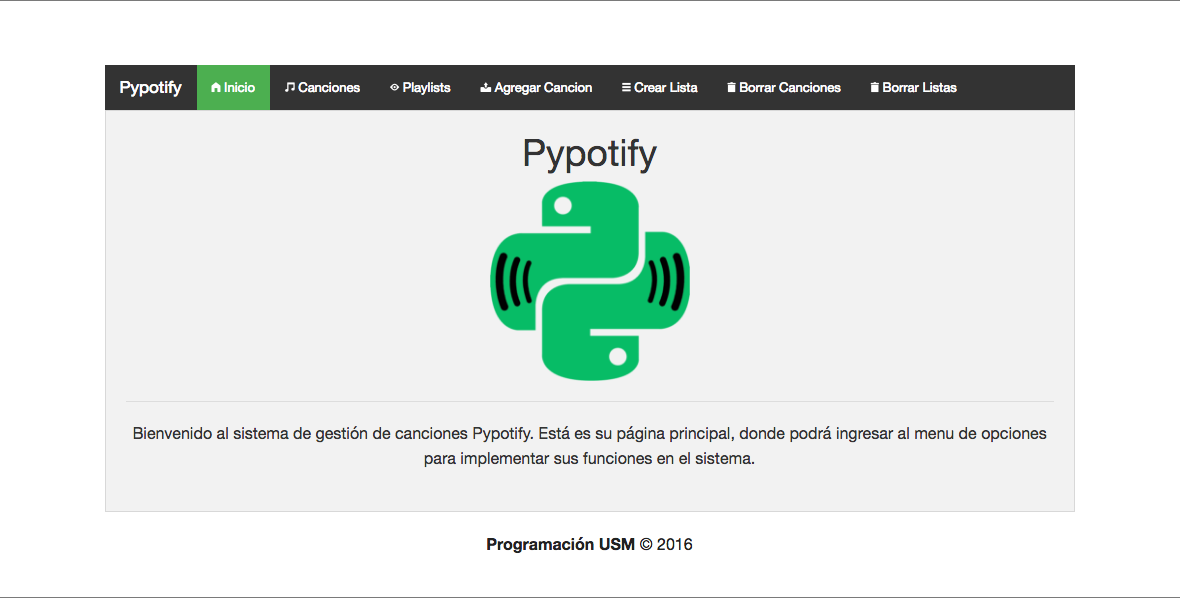Viewport: 1180px width, 598px height.
Task: Click the green Python Pypotify logo
Action: point(589,281)
